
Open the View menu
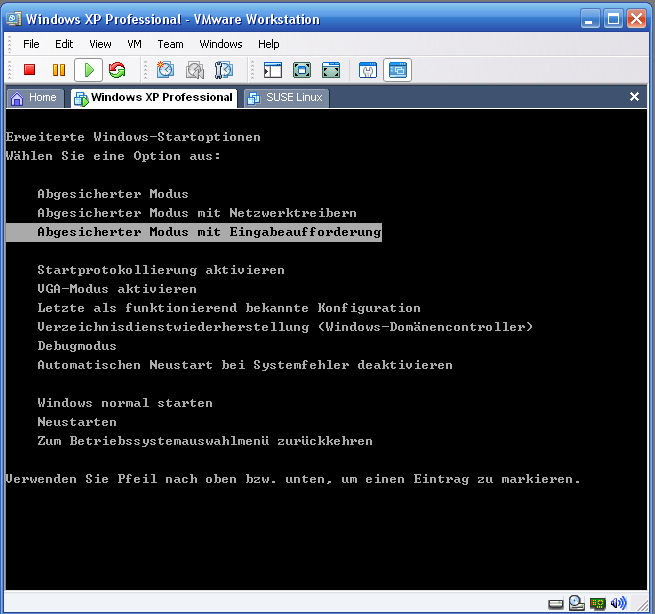[x=100, y=44]
